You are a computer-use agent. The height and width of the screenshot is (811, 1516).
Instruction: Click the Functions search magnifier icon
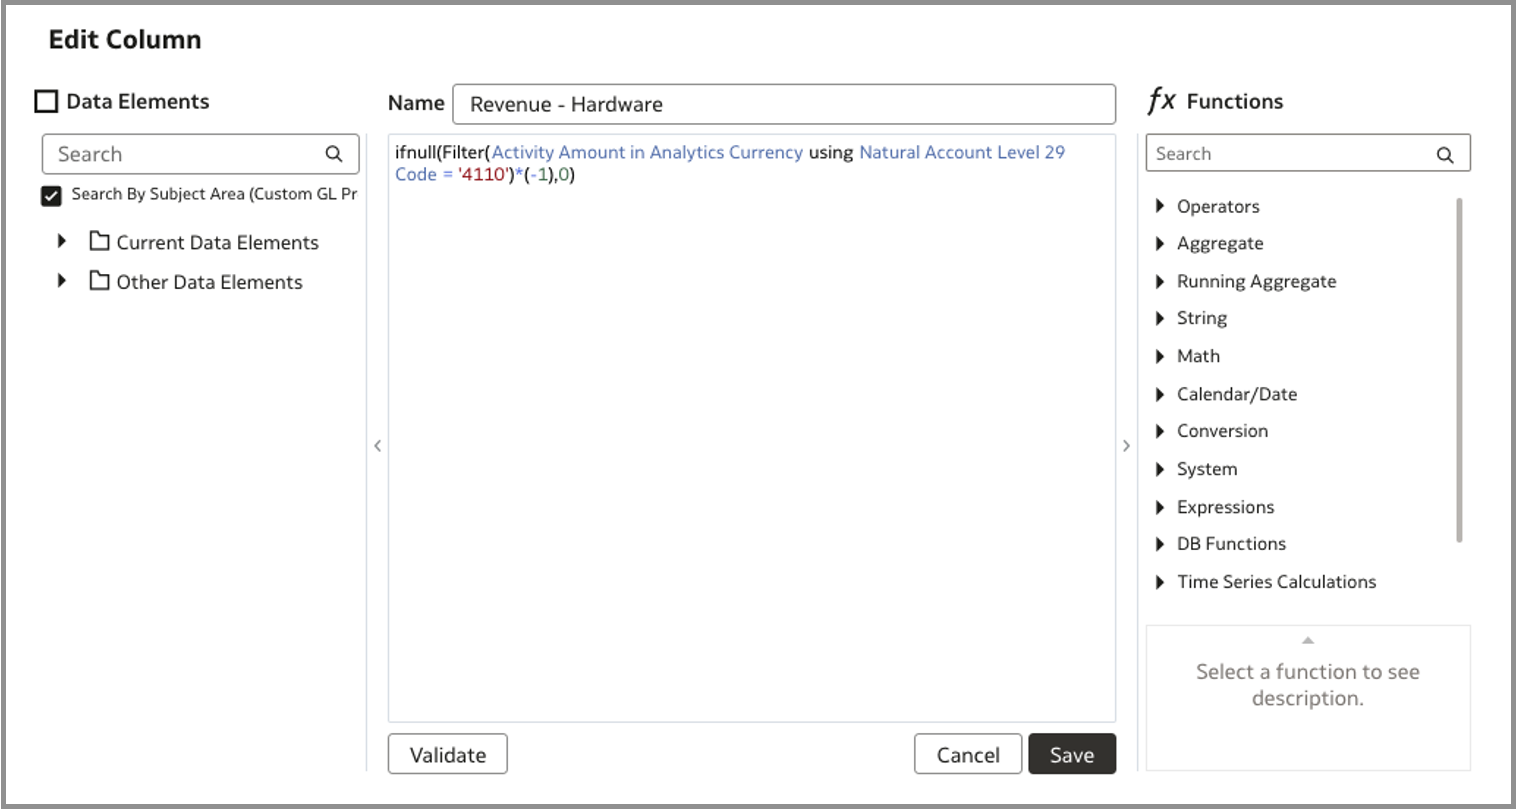click(1445, 154)
